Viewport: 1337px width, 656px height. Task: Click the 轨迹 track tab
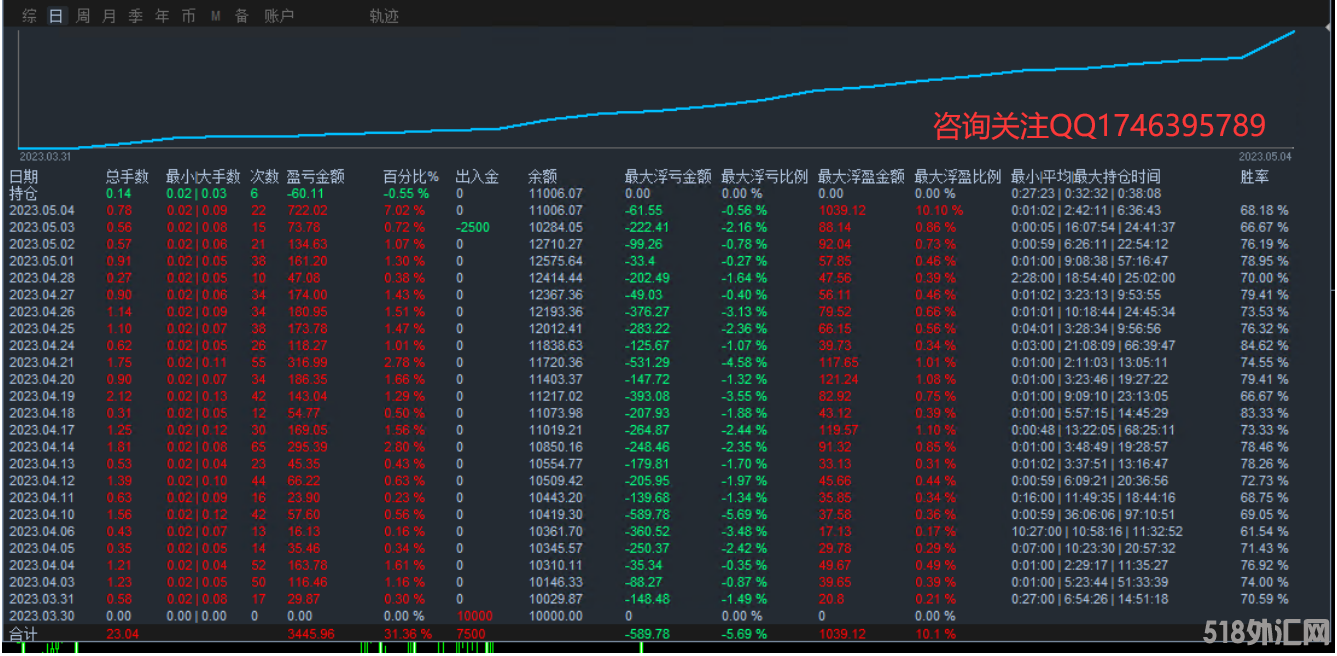click(383, 16)
